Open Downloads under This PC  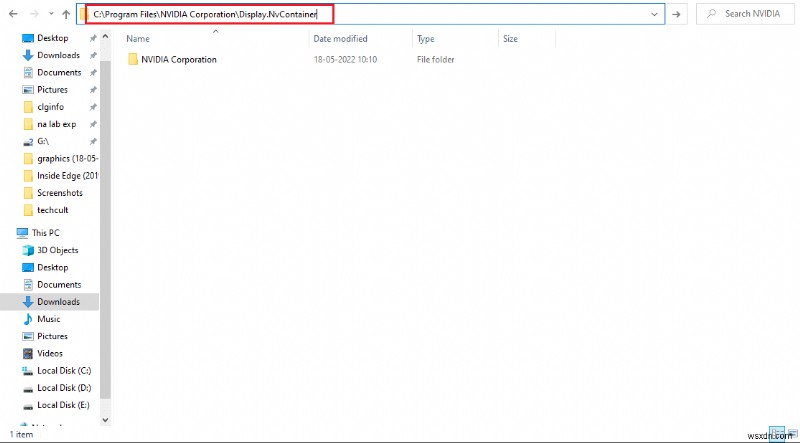pyautogui.click(x=58, y=302)
